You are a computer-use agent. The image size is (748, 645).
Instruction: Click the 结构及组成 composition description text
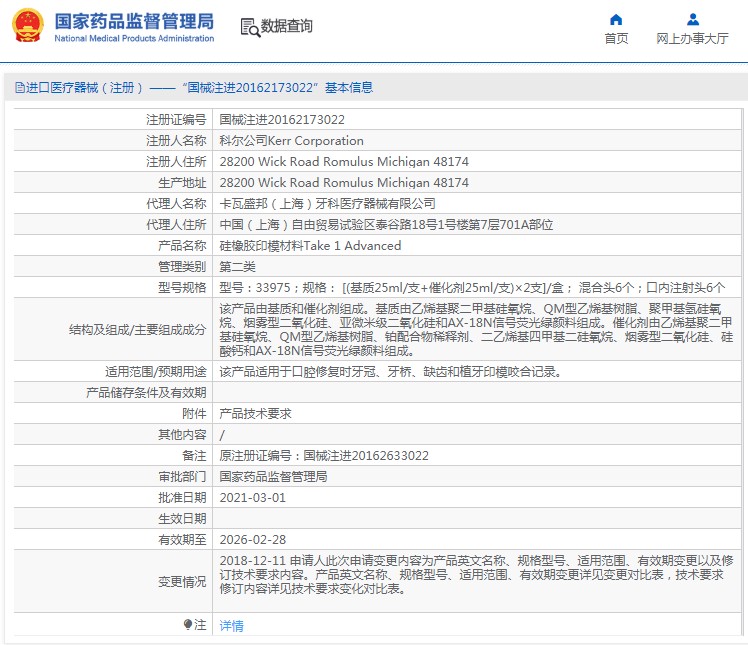(x=476, y=330)
